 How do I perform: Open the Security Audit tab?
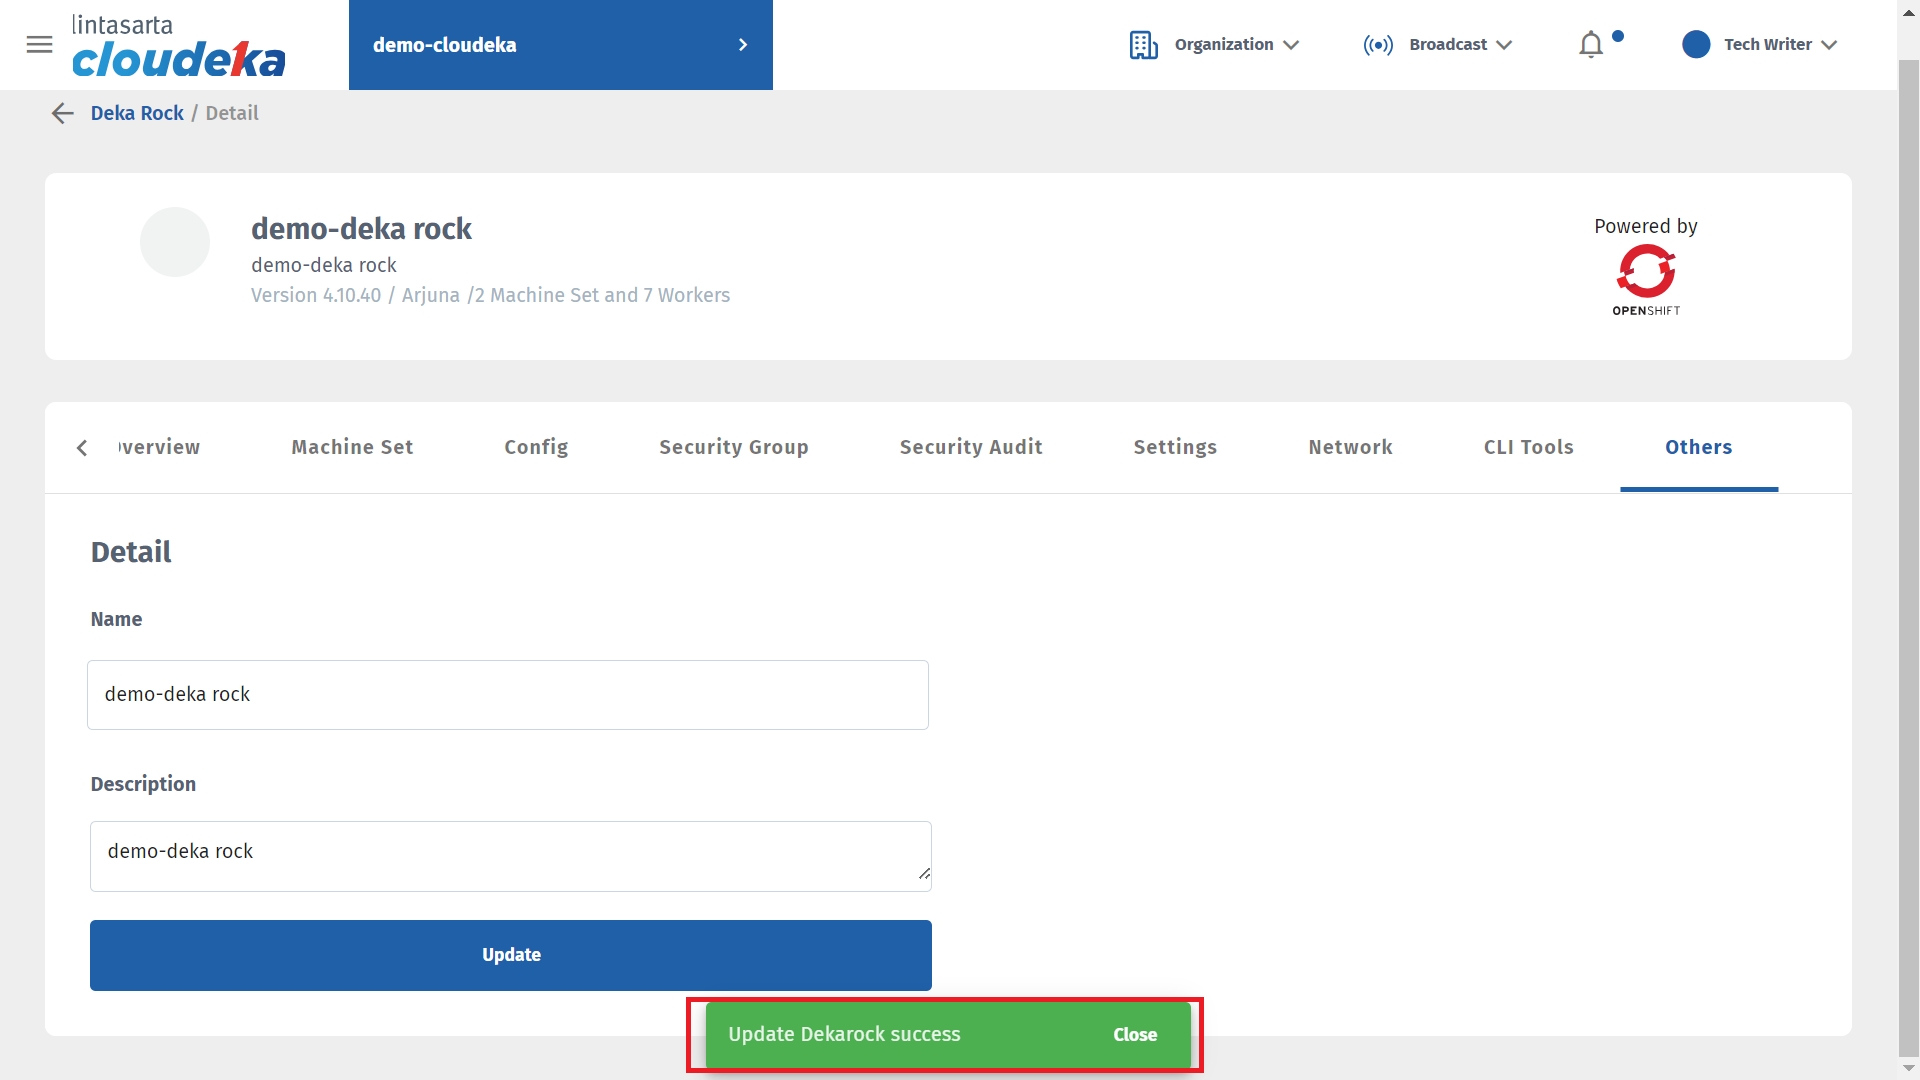970,447
